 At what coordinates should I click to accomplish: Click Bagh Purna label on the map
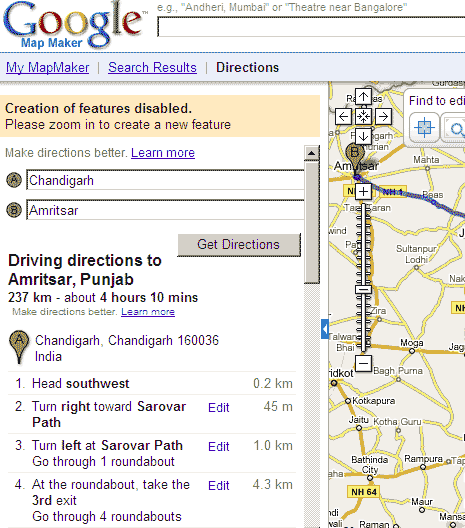[398, 371]
